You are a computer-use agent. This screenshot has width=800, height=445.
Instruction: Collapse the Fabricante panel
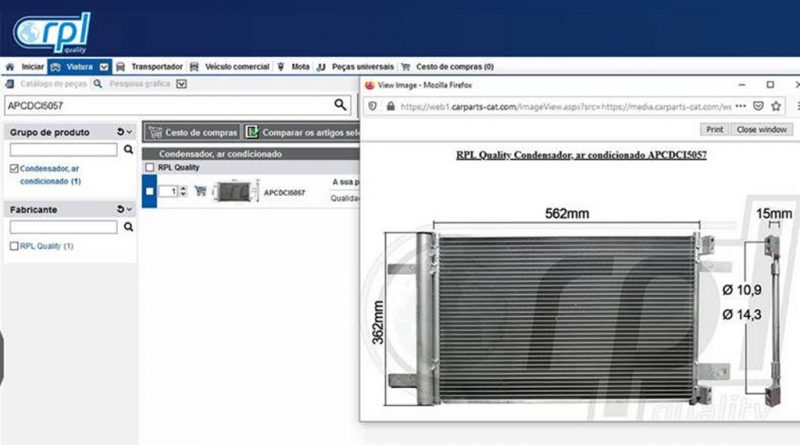point(130,209)
